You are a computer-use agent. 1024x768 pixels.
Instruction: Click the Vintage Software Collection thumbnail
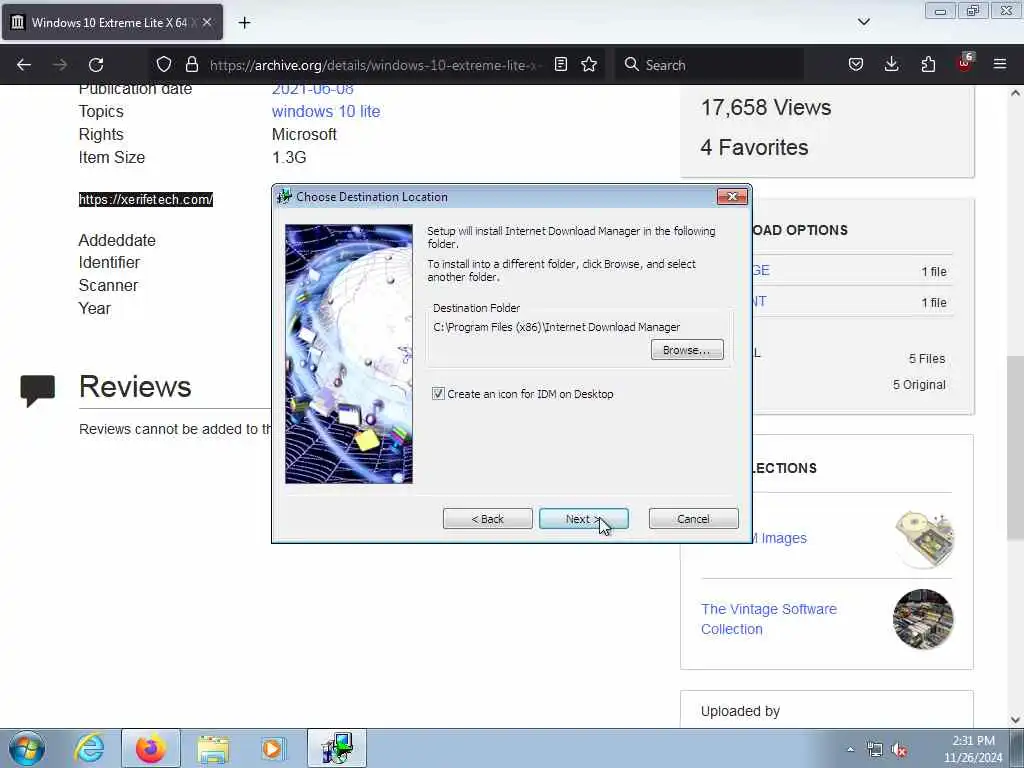click(923, 619)
